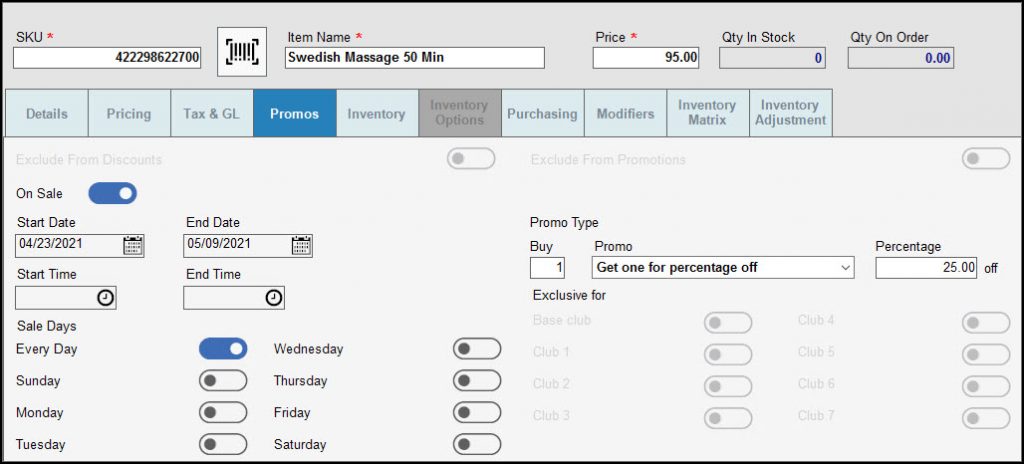Viewport: 1024px width, 464px height.
Task: Click the barcode scan icon button
Action: pos(242,52)
